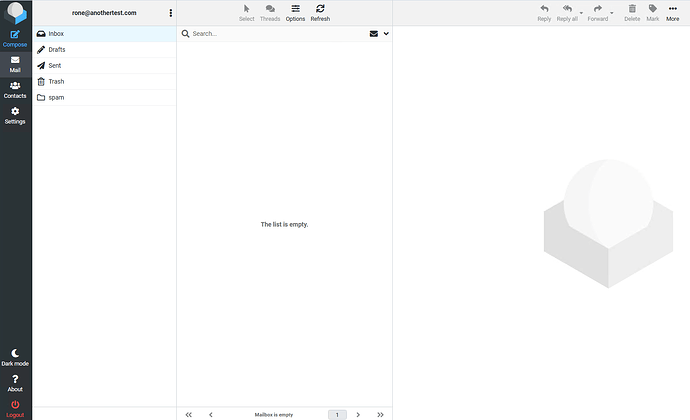Screen dimensions: 690x420
Task: Click the Logout power icon
Action: (15, 408)
